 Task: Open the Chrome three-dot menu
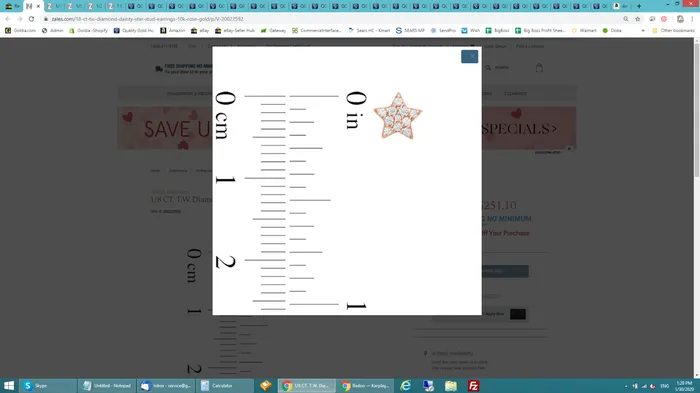click(692, 19)
